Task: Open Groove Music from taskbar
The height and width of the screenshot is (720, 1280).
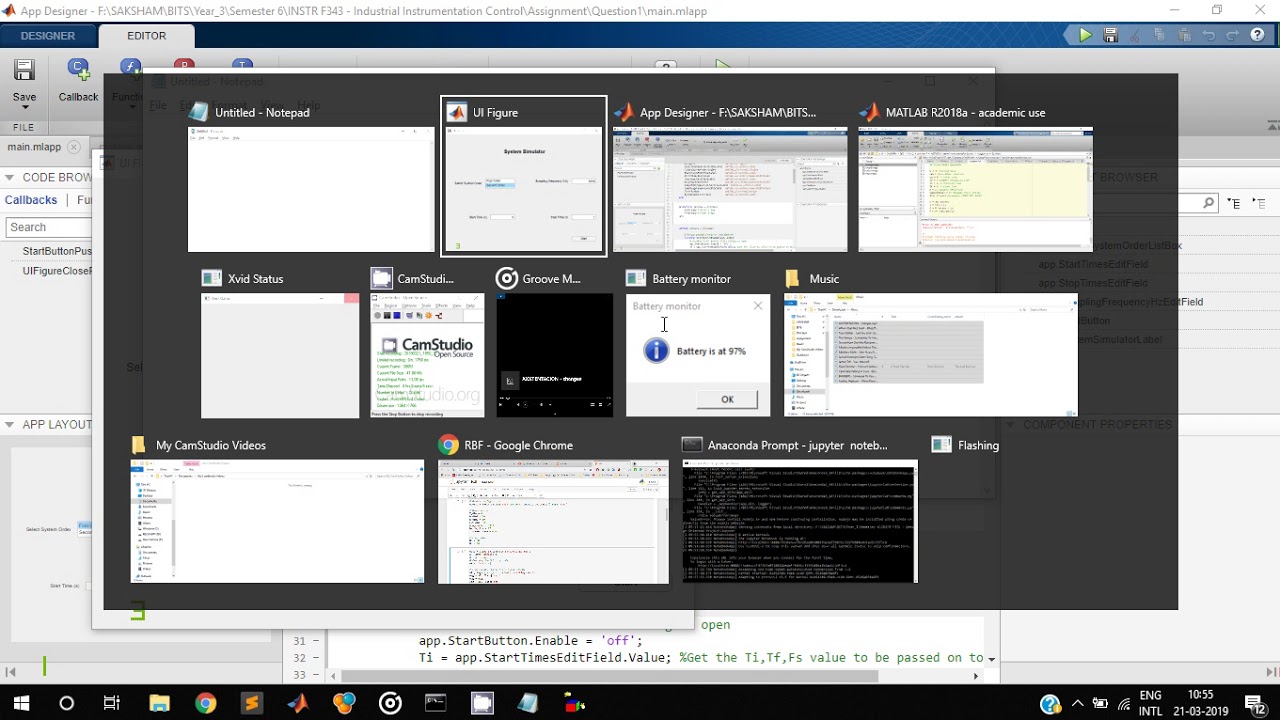Action: click(x=390, y=703)
